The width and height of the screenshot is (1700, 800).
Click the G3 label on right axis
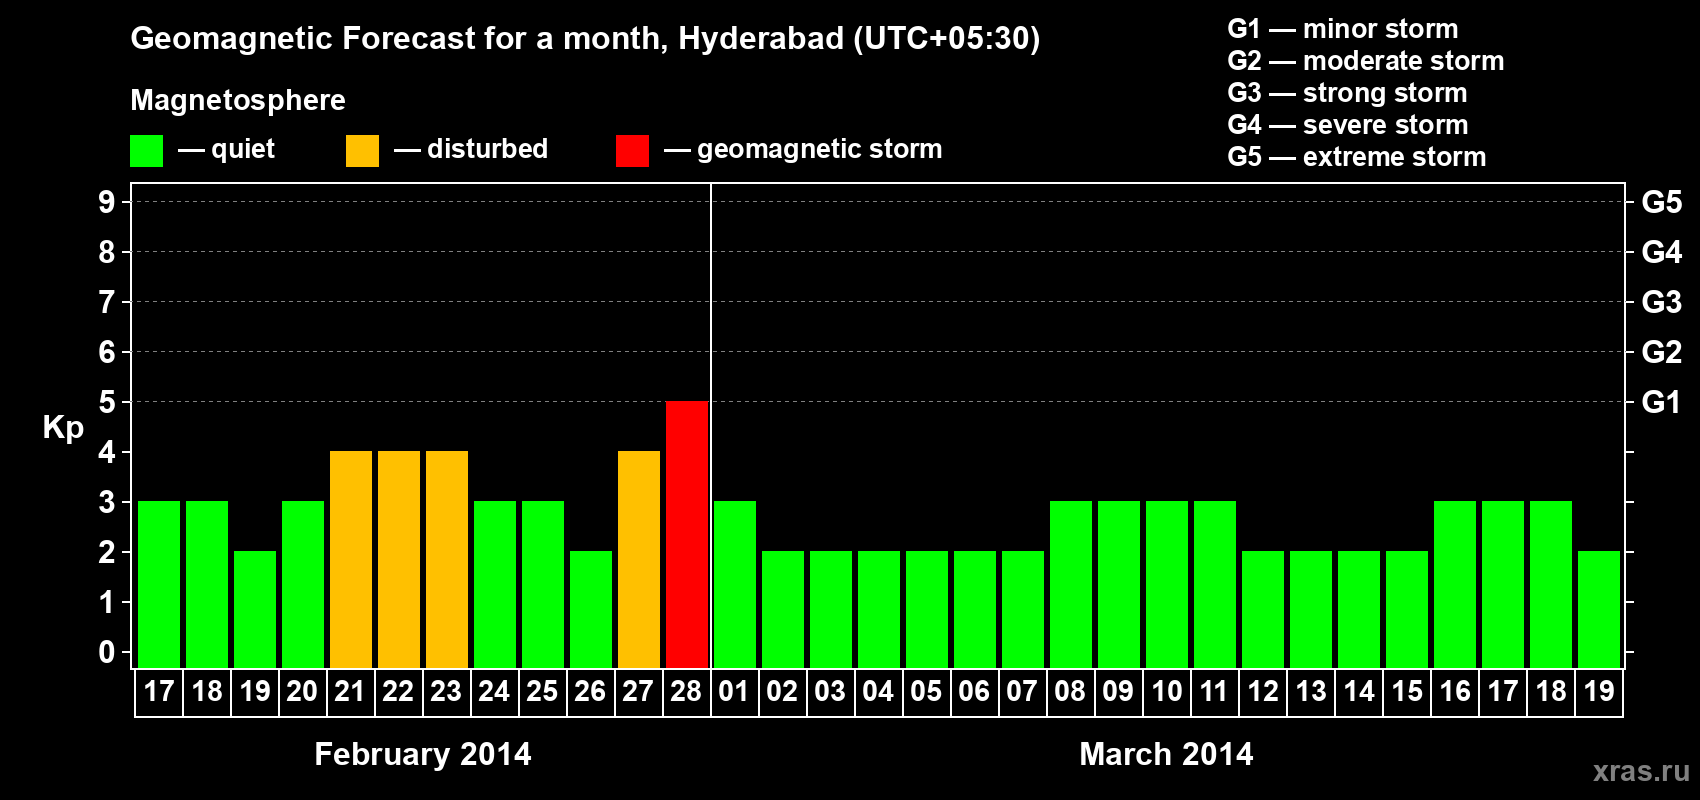(x=1662, y=302)
